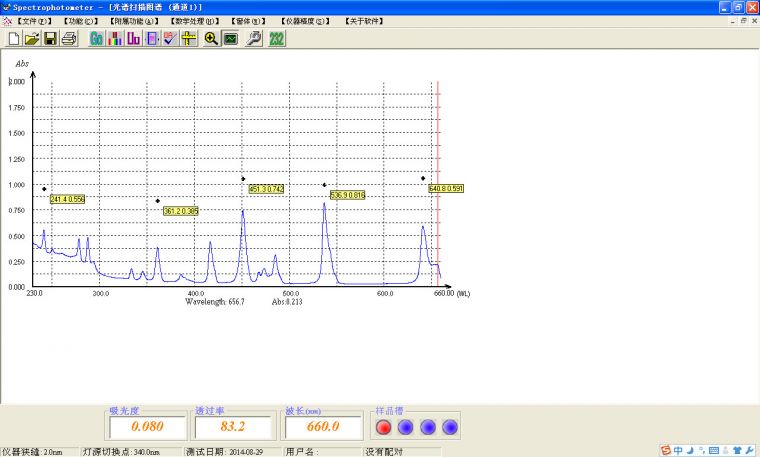Print the scan using the printer icon
The image size is (760, 457).
coord(69,39)
